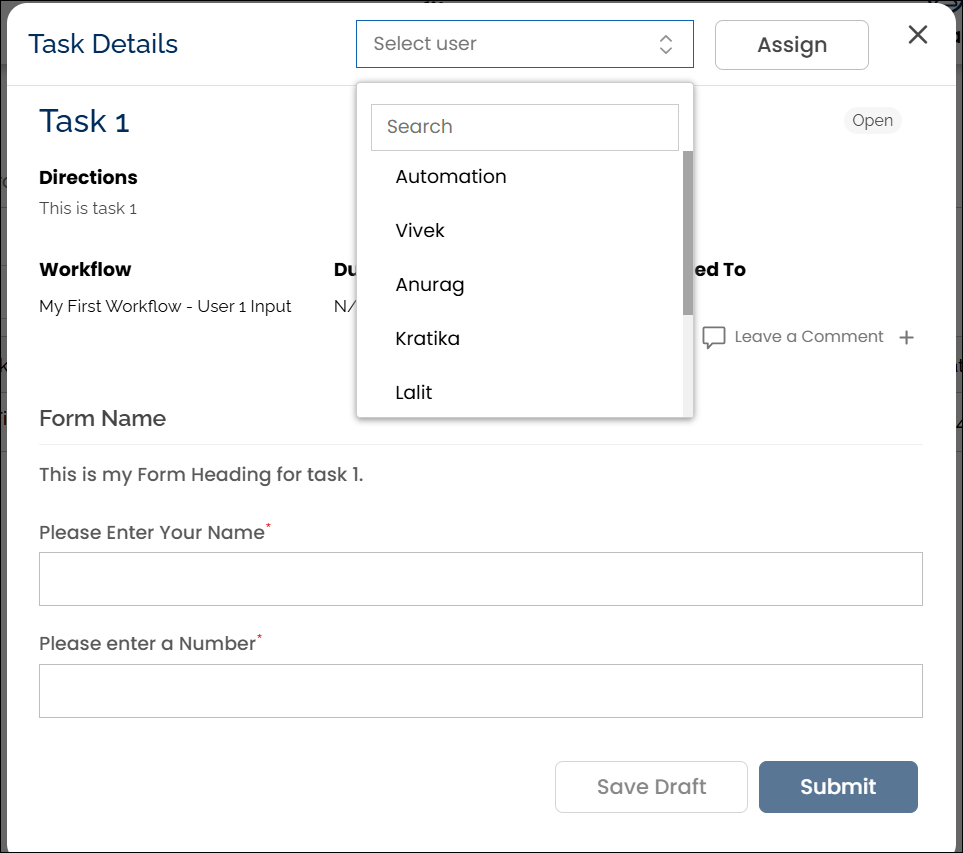Viewport: 963px width, 853px height.
Task: Pick Anurag in the user dropdown
Action: click(430, 285)
